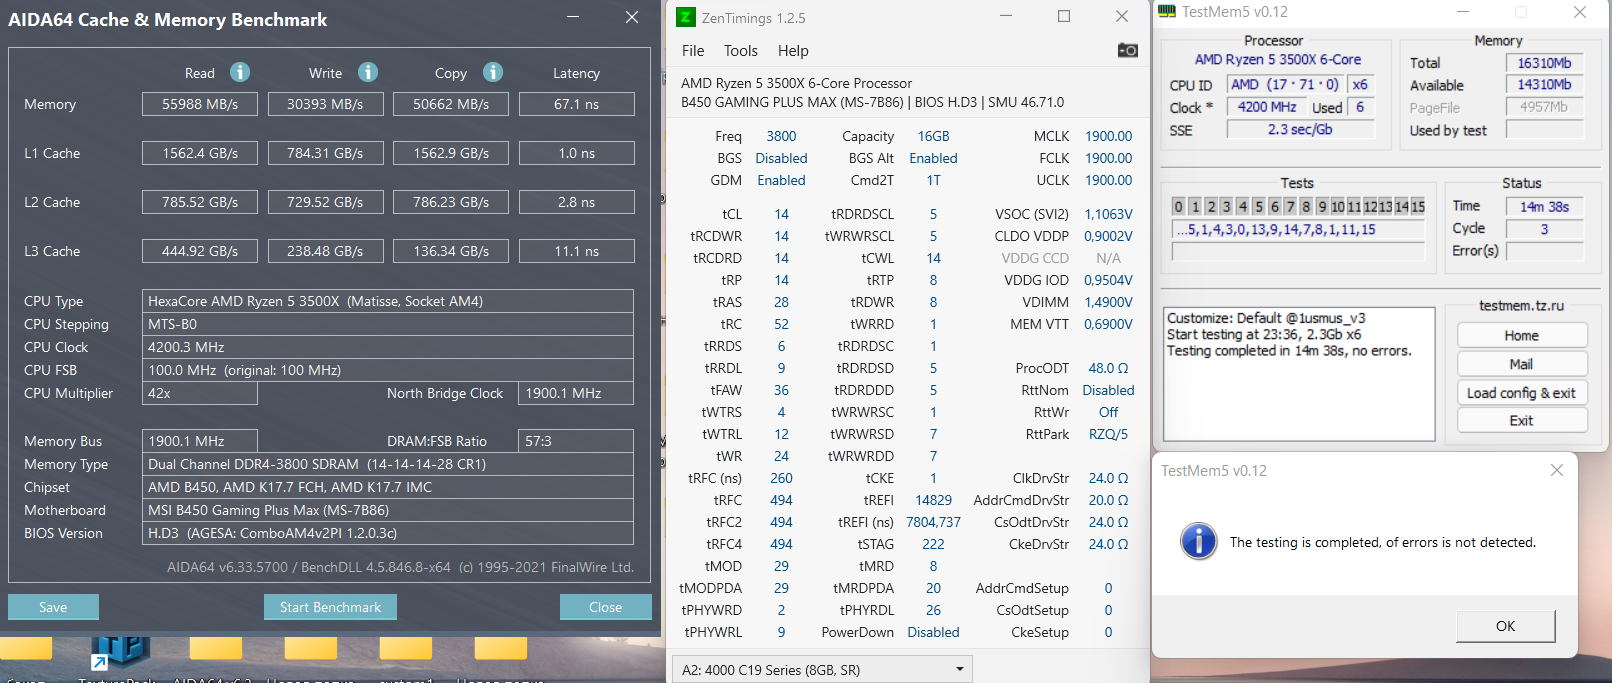Click Load config & exit button
1612x683 pixels.
tap(1521, 393)
